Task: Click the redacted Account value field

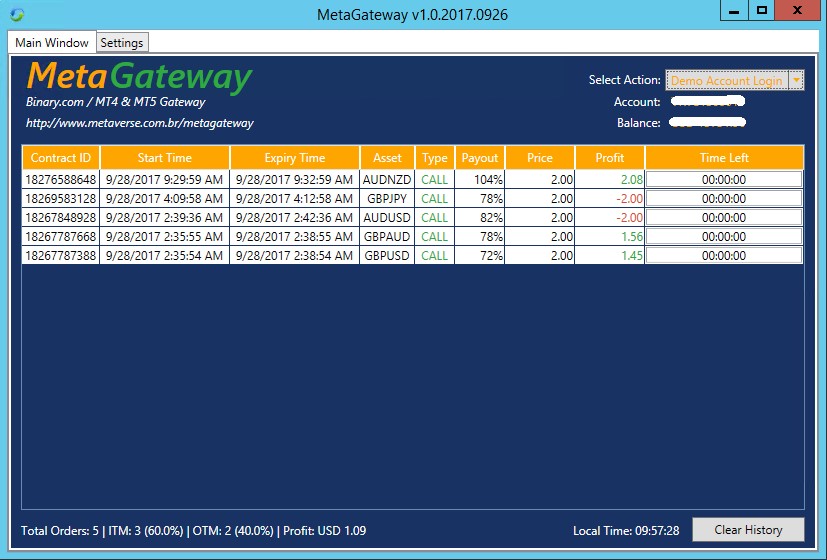Action: (708, 101)
